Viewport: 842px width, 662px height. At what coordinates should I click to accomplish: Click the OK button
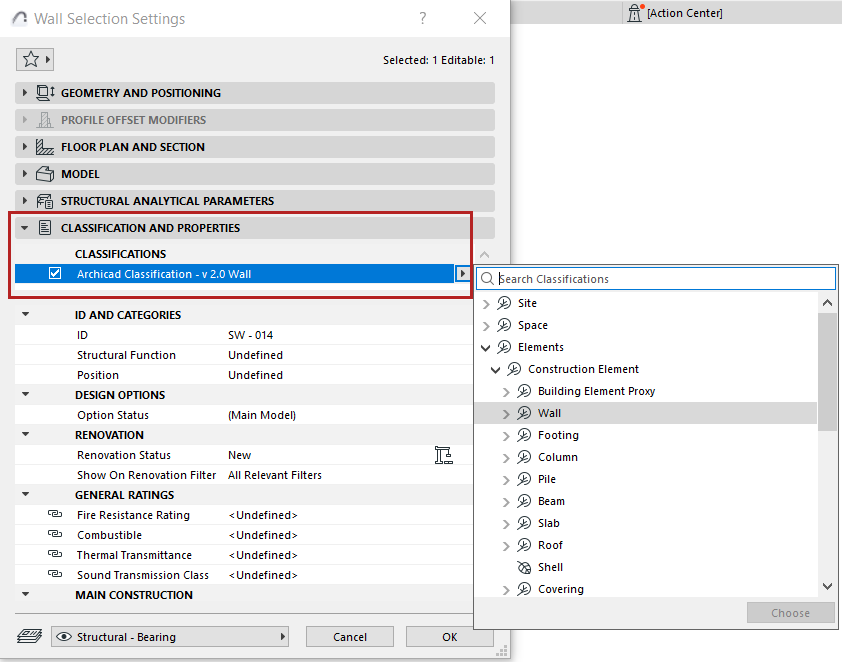[x=449, y=637]
